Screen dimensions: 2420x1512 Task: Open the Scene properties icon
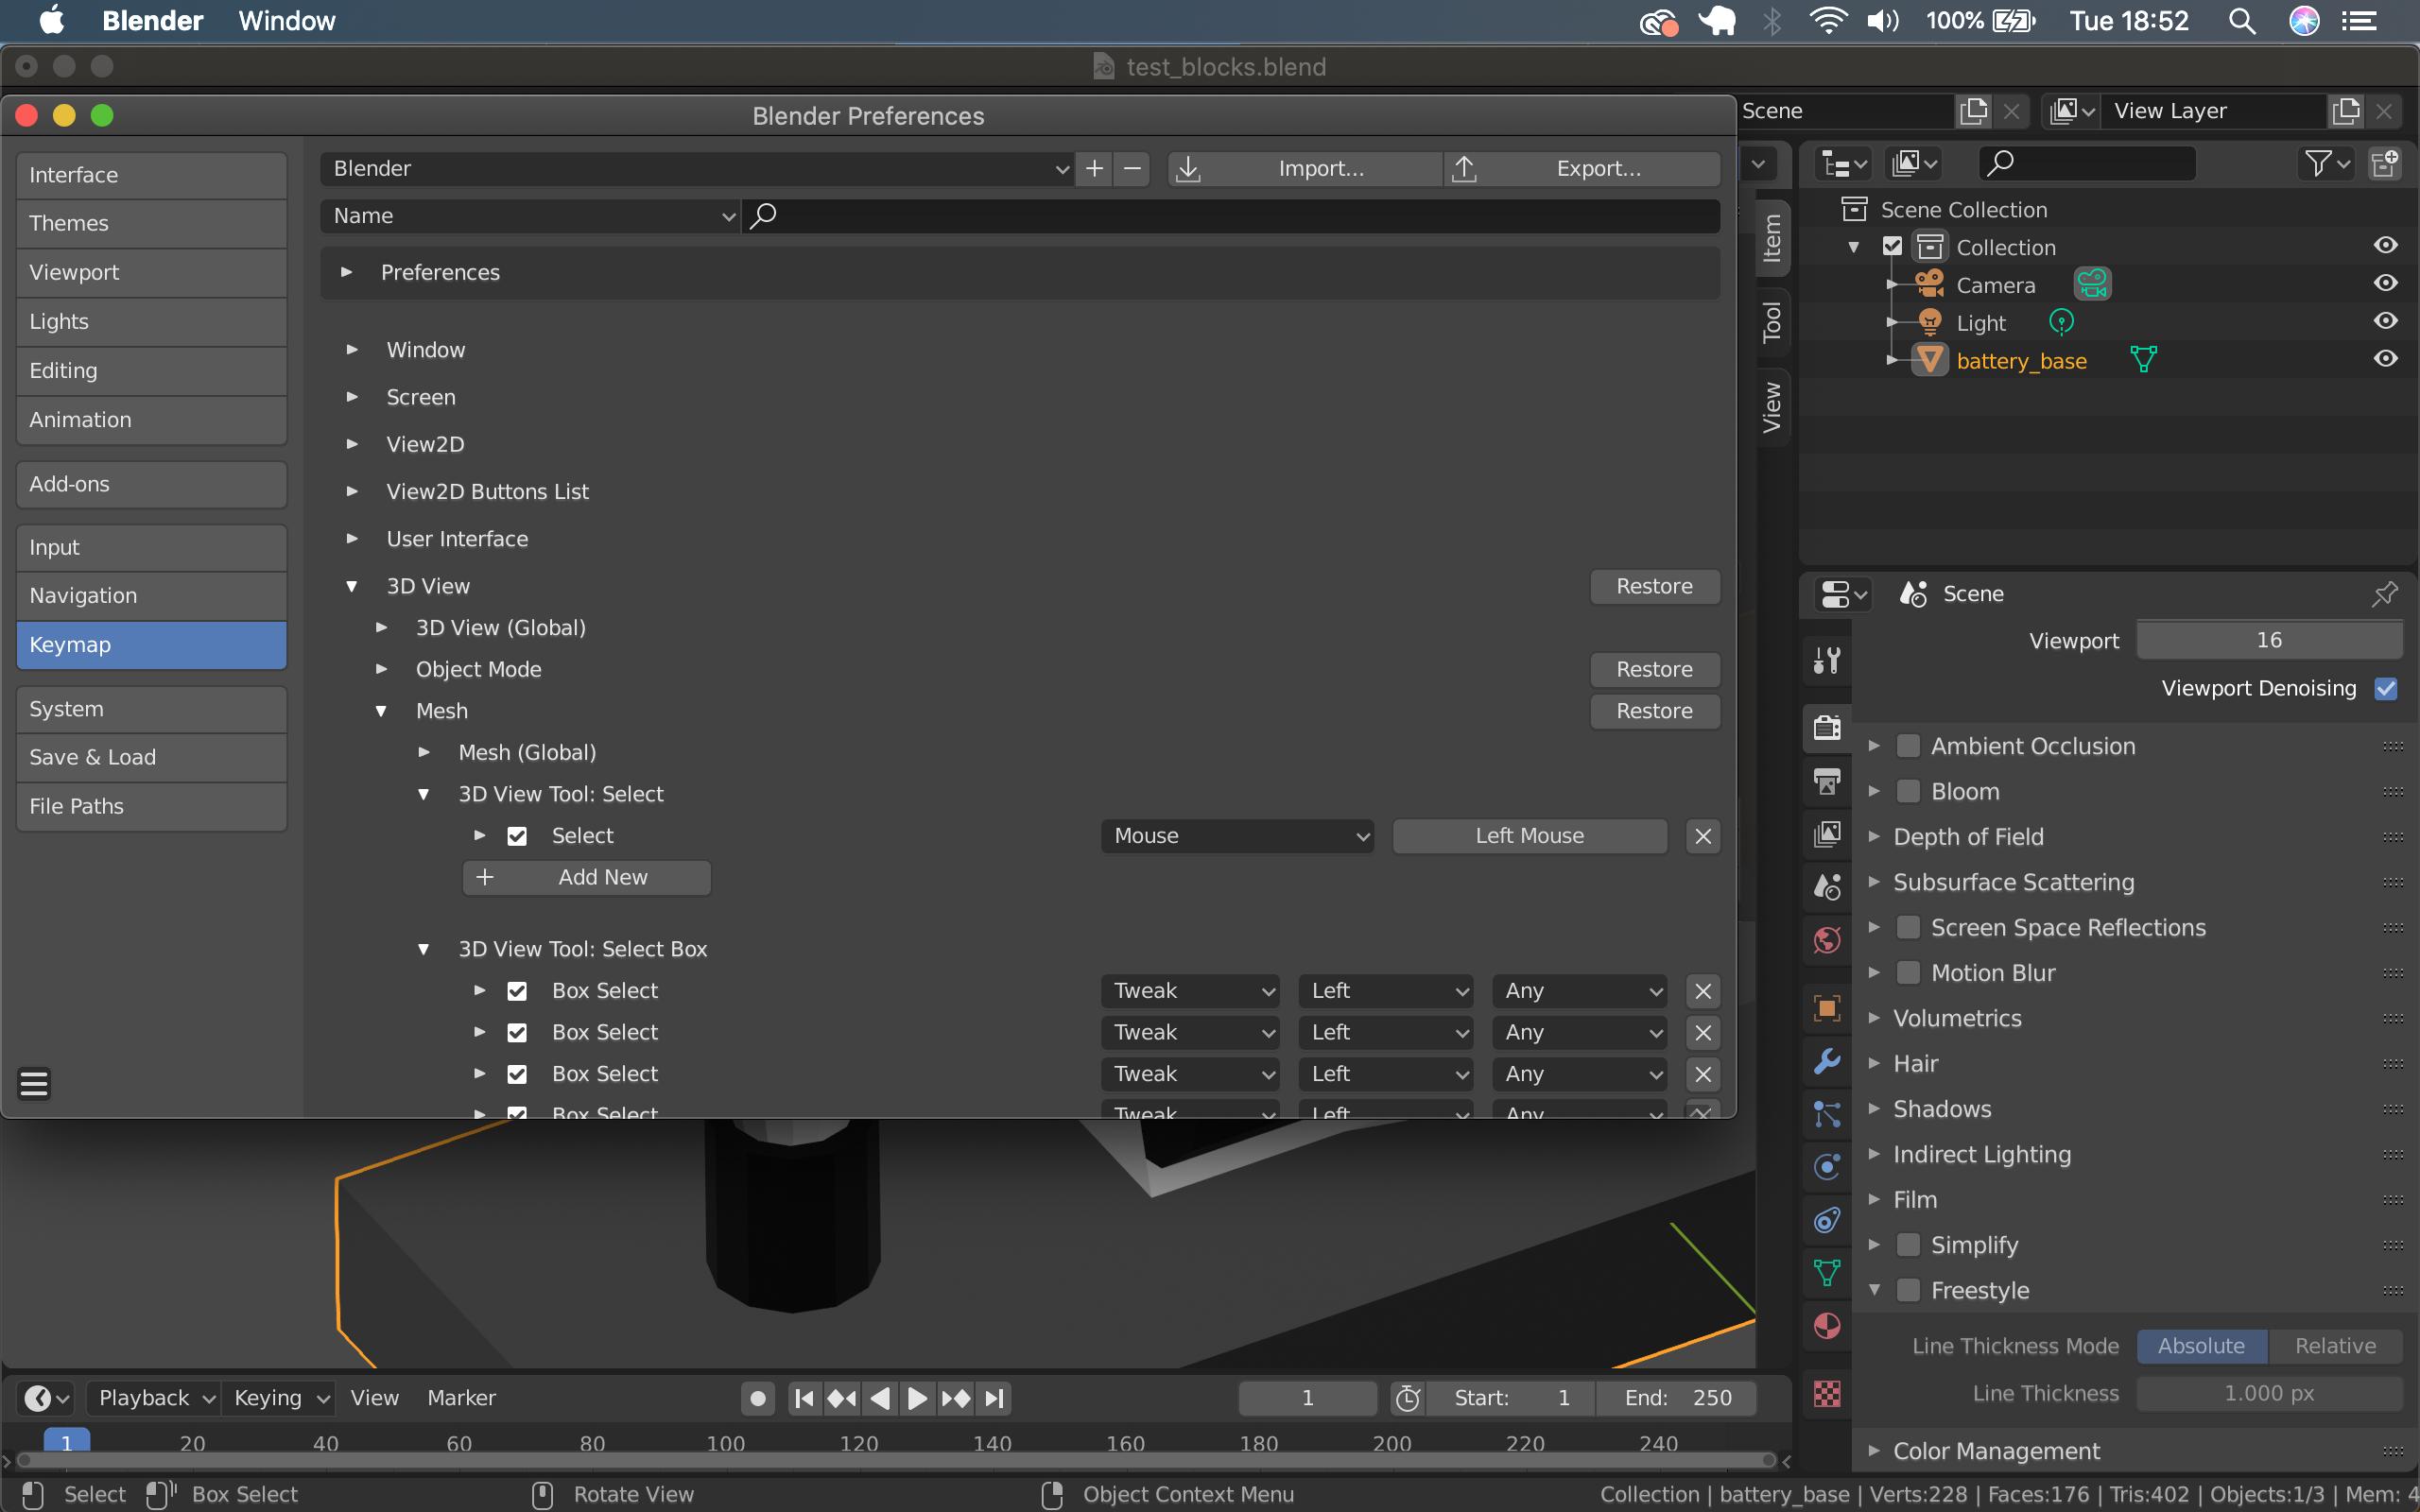pyautogui.click(x=1827, y=887)
